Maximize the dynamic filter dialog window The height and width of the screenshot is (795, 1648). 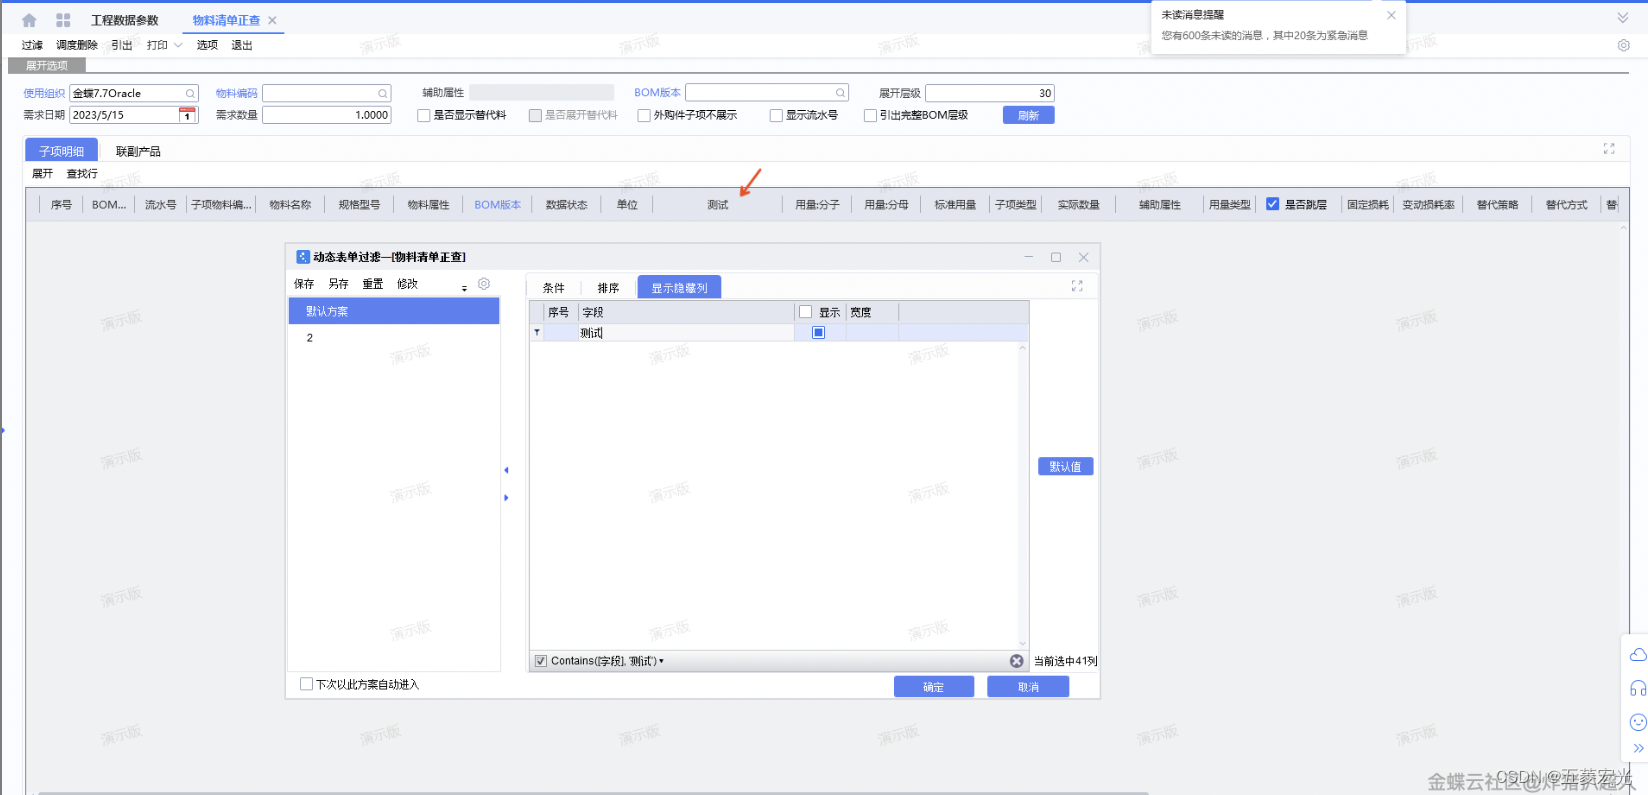point(1056,257)
